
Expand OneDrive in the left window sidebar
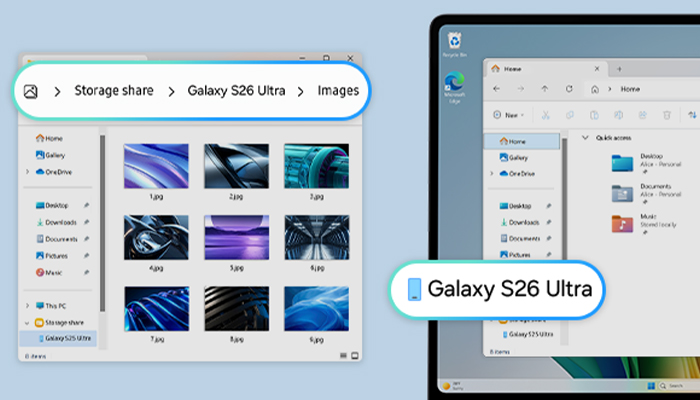(x=27, y=171)
